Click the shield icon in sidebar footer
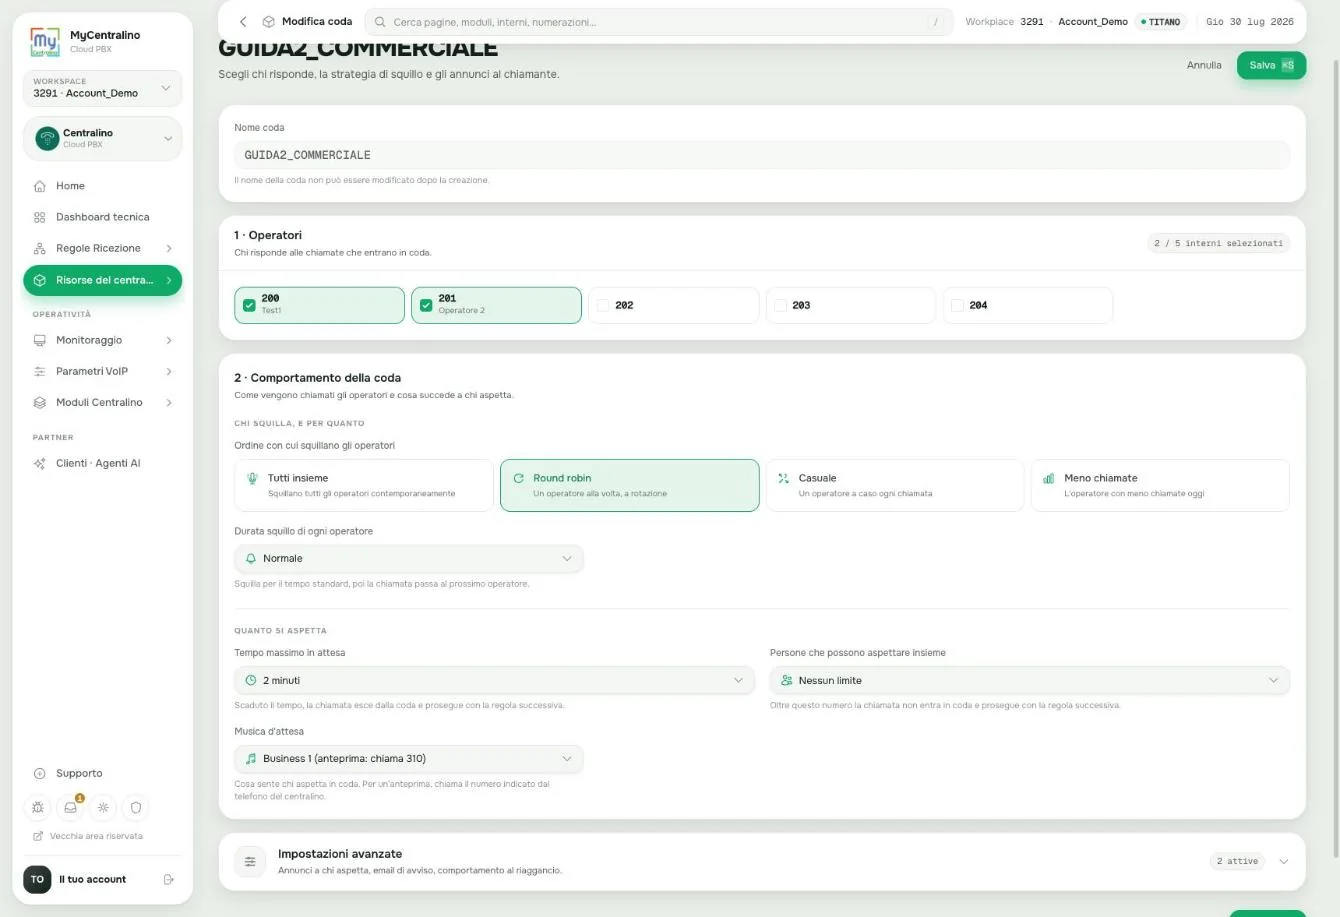The image size is (1340, 917). click(x=136, y=807)
